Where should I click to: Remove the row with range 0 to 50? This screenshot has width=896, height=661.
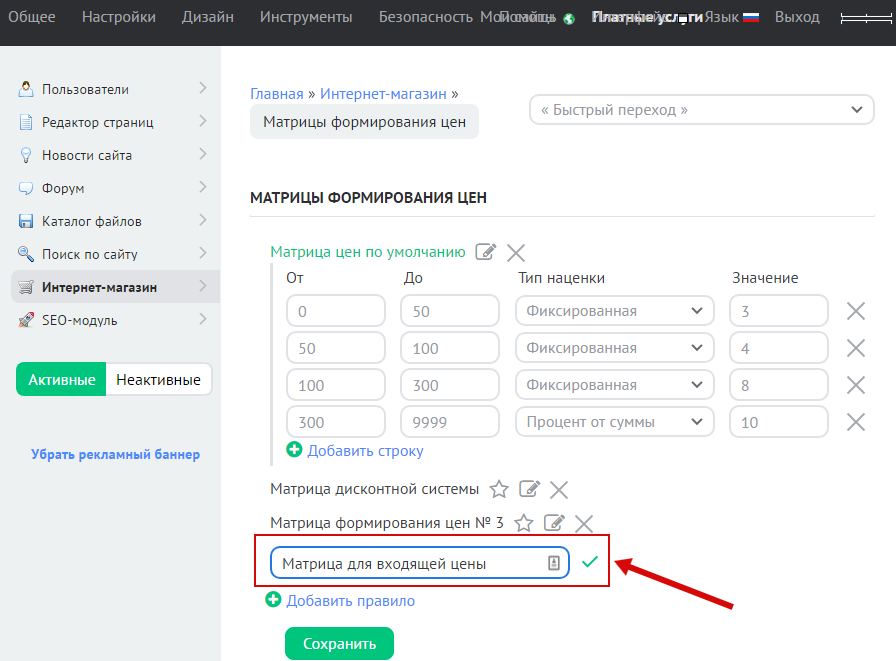(x=856, y=311)
